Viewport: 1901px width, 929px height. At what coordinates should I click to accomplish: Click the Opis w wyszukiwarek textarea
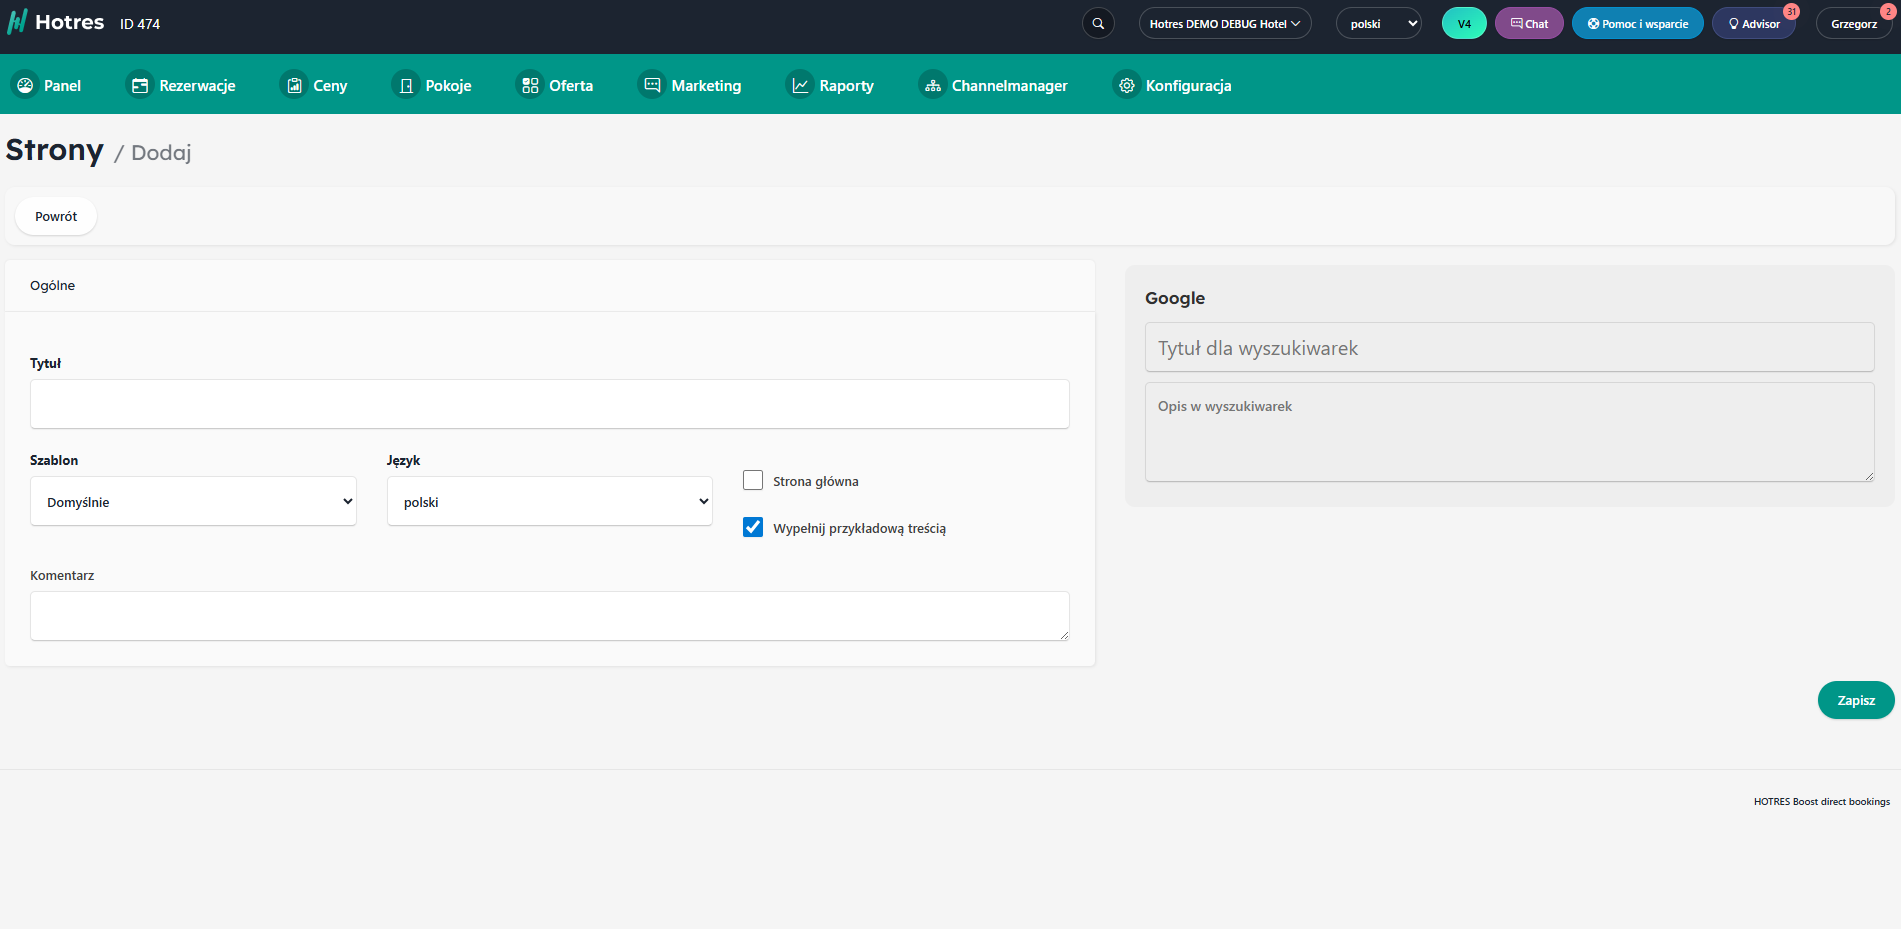pos(1508,432)
